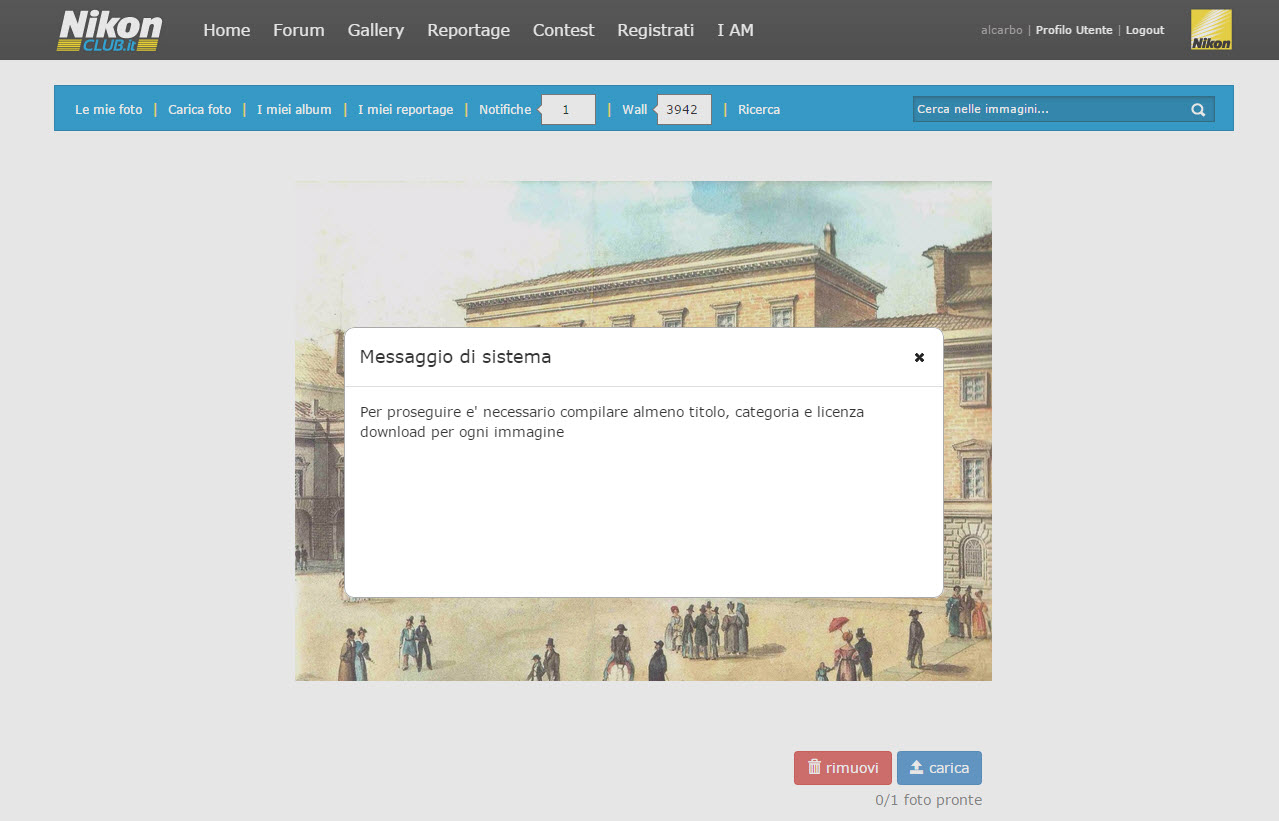This screenshot has height=821, width=1279.
Task: Open the Ricerca tab
Action: (x=759, y=110)
